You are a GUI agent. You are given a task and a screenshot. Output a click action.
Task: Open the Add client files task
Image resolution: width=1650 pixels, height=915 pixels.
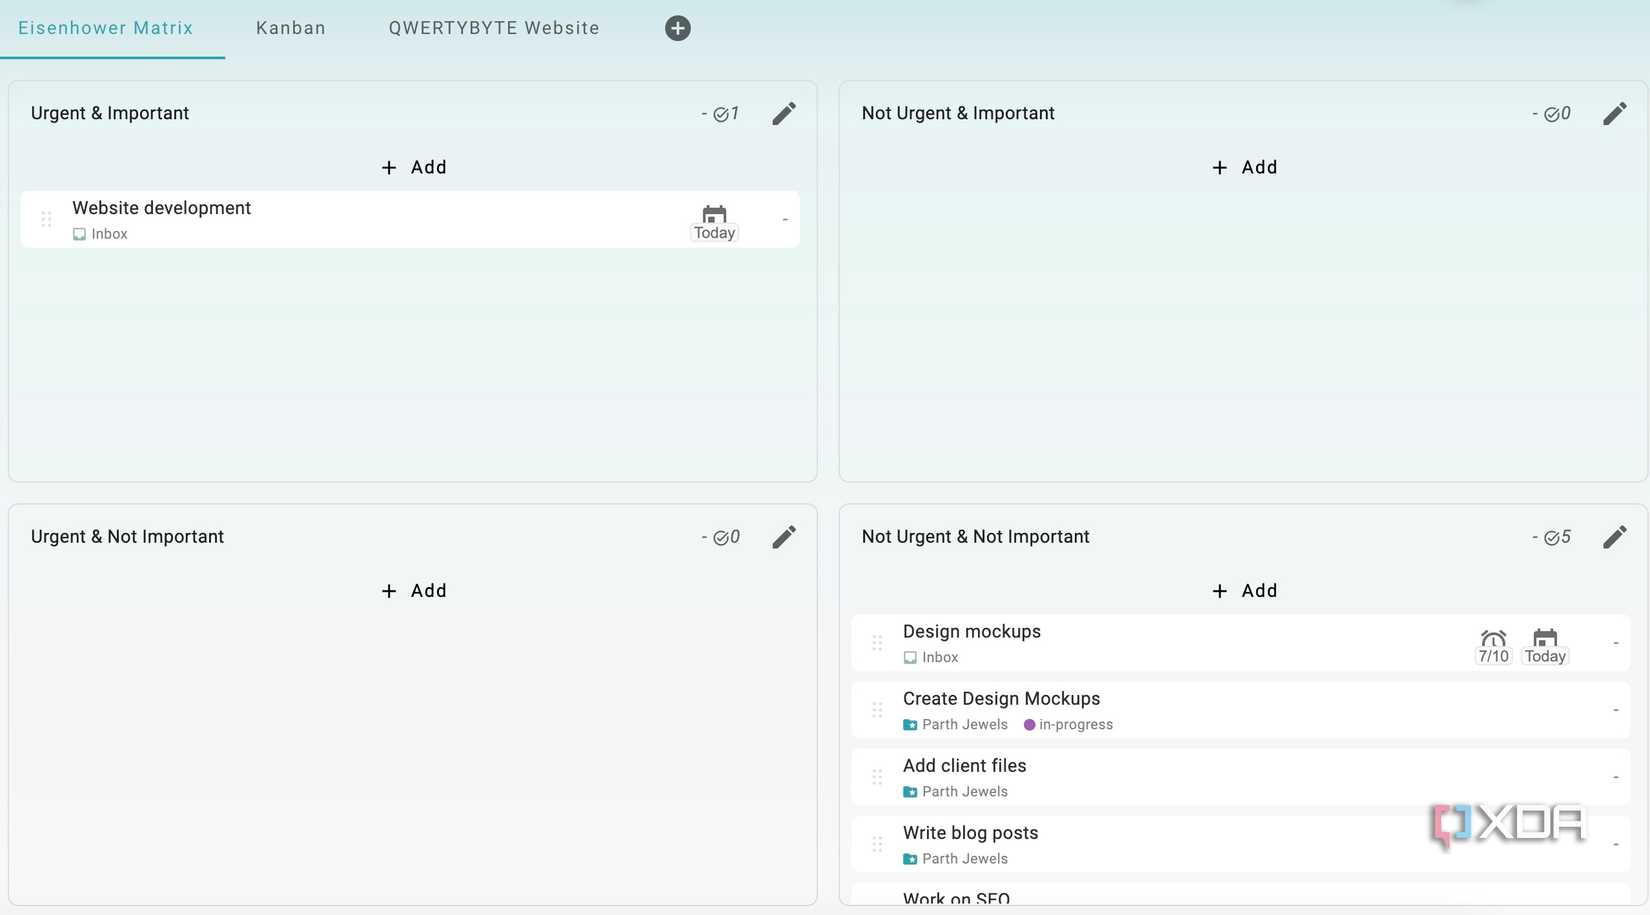964,766
